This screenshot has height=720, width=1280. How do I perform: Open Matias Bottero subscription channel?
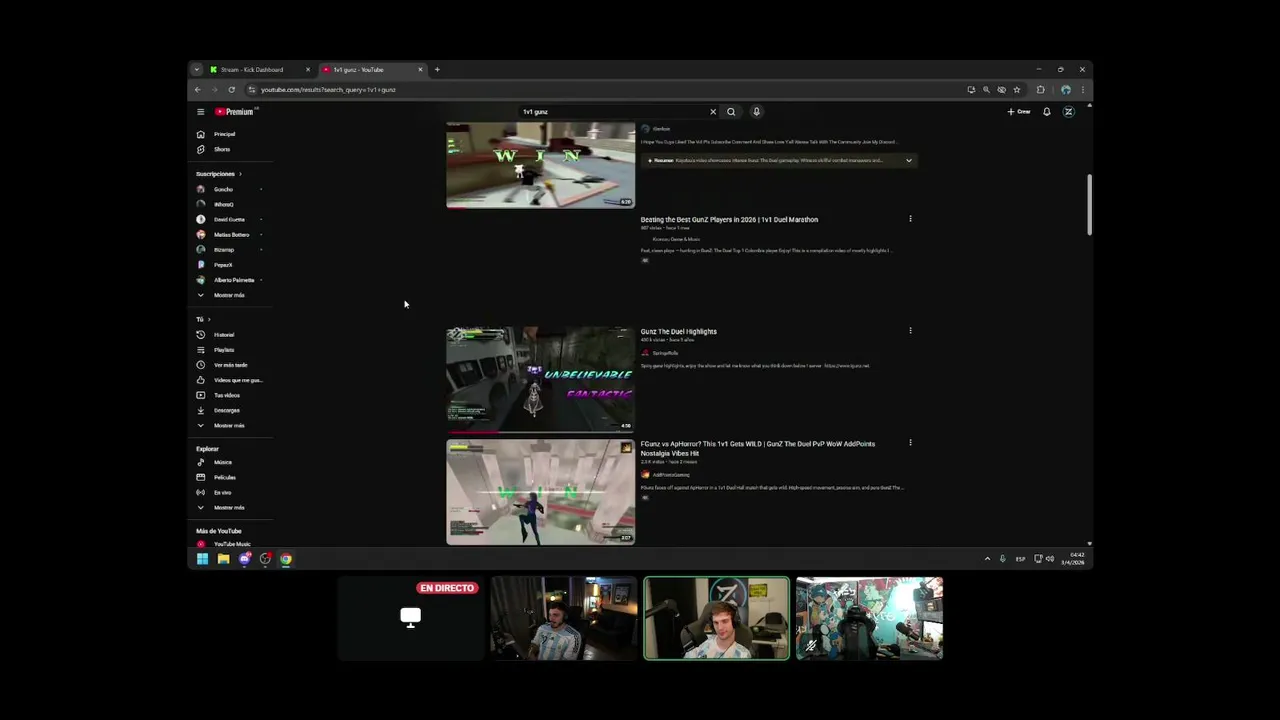coord(230,234)
